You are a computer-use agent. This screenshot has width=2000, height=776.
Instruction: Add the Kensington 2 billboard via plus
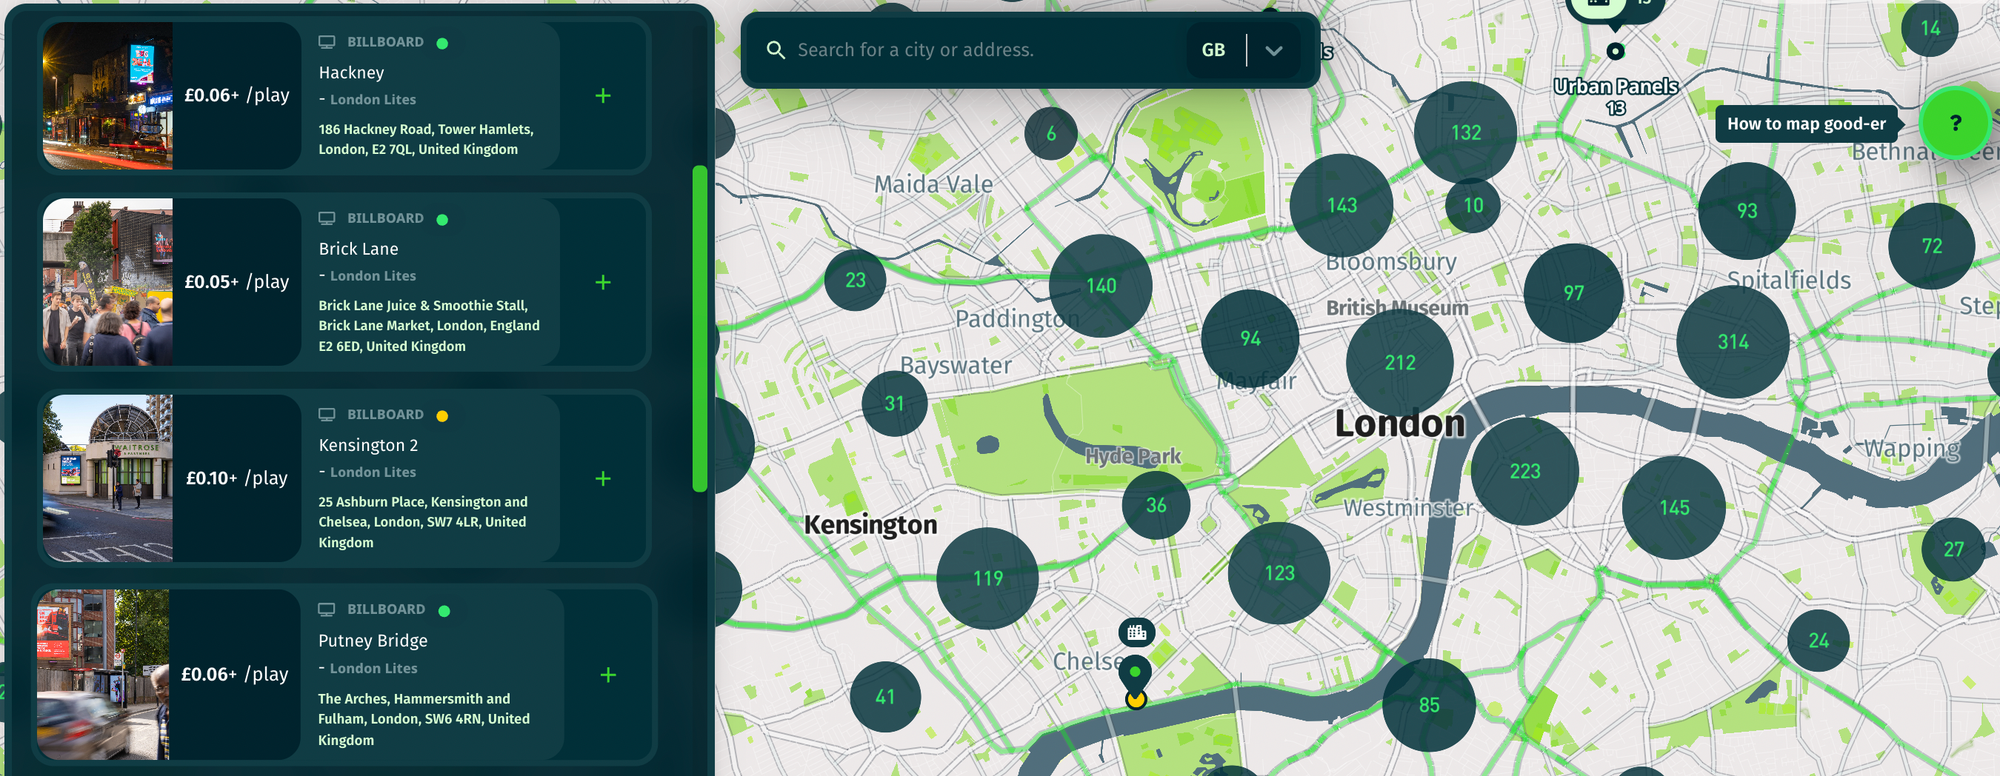pos(603,479)
